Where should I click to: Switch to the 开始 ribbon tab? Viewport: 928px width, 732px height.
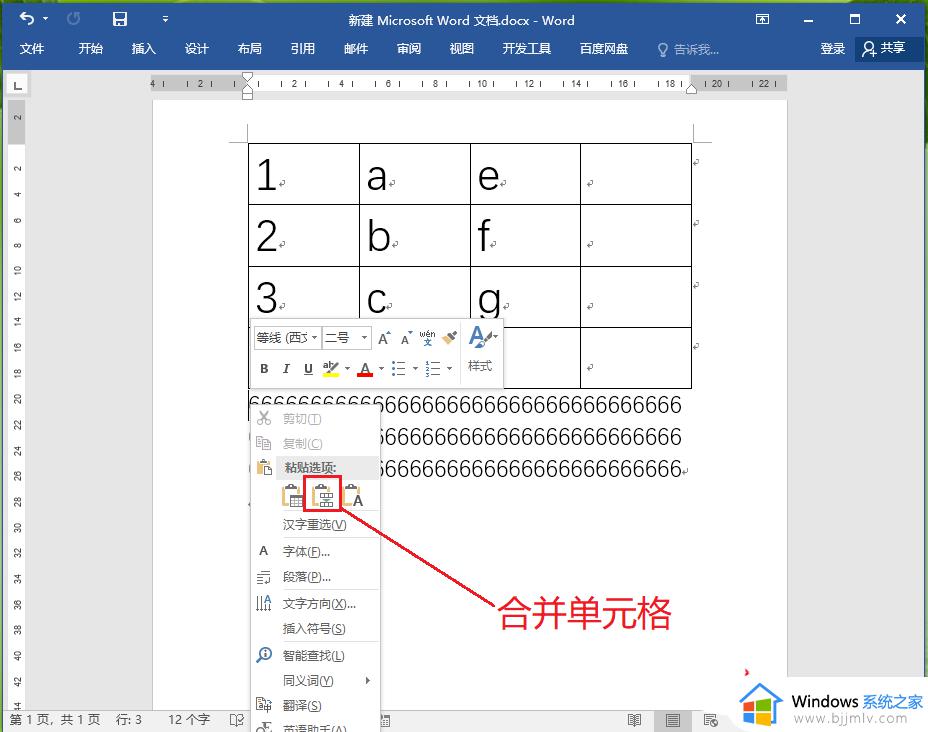[x=91, y=49]
